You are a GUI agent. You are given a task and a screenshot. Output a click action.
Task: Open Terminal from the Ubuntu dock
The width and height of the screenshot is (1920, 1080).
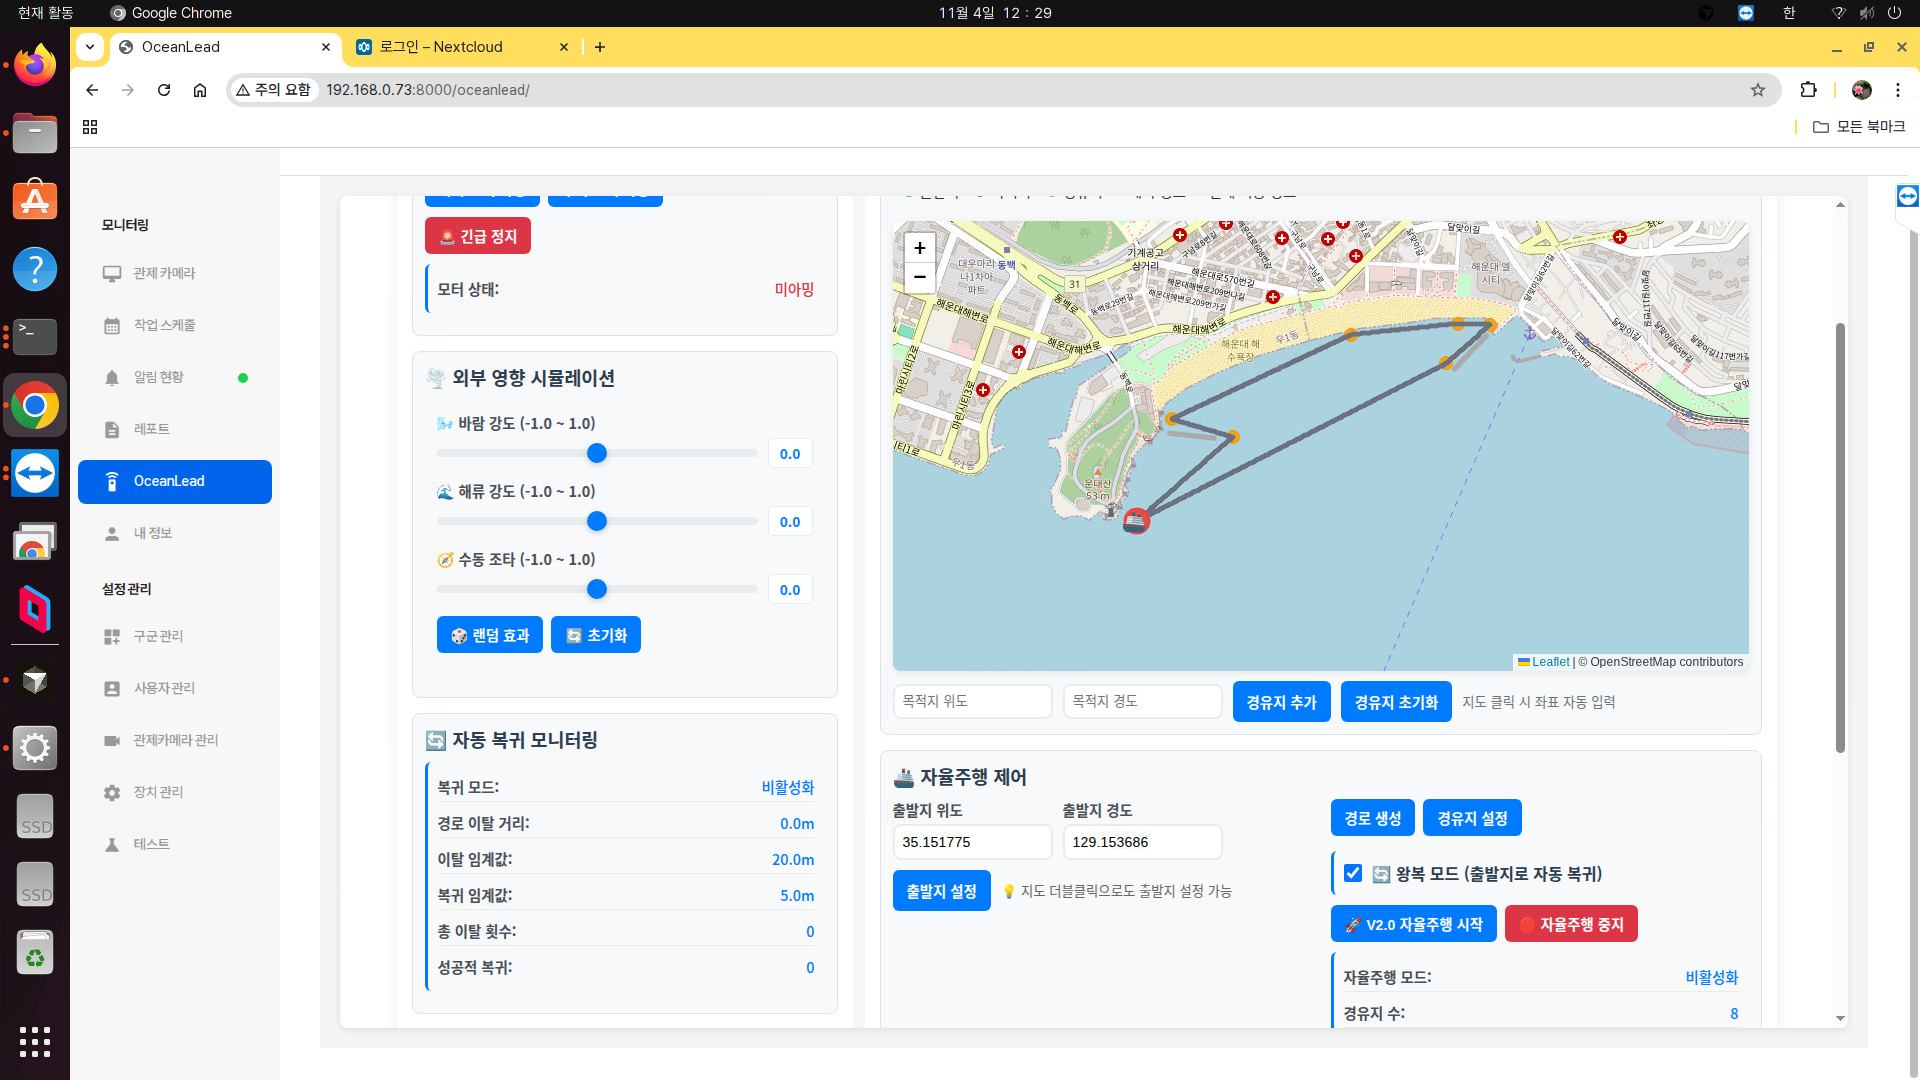tap(35, 337)
